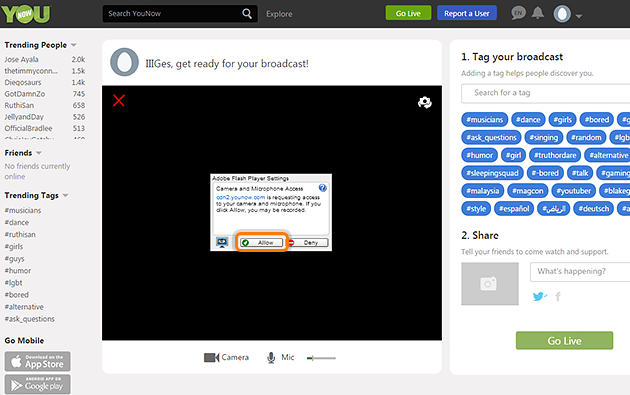Image resolution: width=630 pixels, height=395 pixels.
Task: Add a snapshot via camera thumbnail
Action: (490, 284)
